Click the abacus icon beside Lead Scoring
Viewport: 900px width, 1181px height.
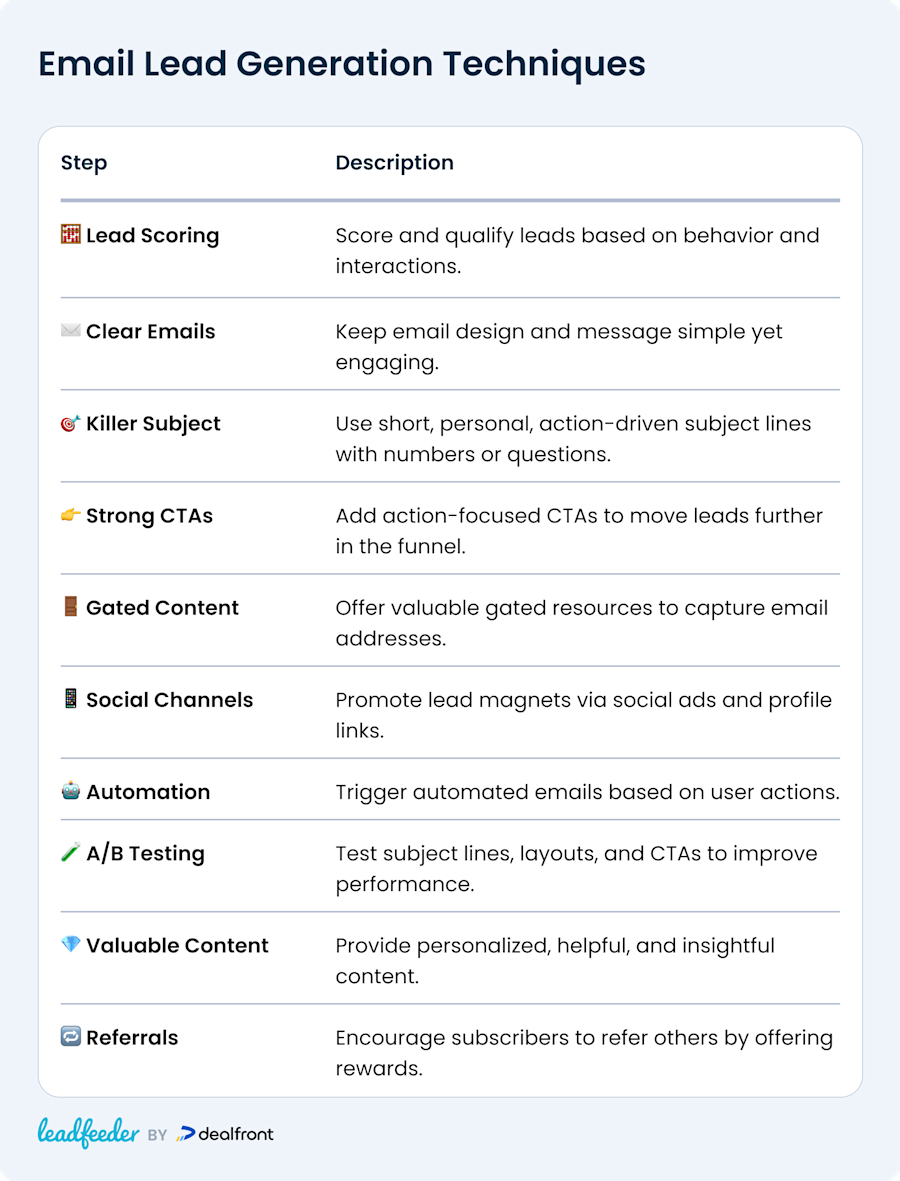(x=71, y=234)
